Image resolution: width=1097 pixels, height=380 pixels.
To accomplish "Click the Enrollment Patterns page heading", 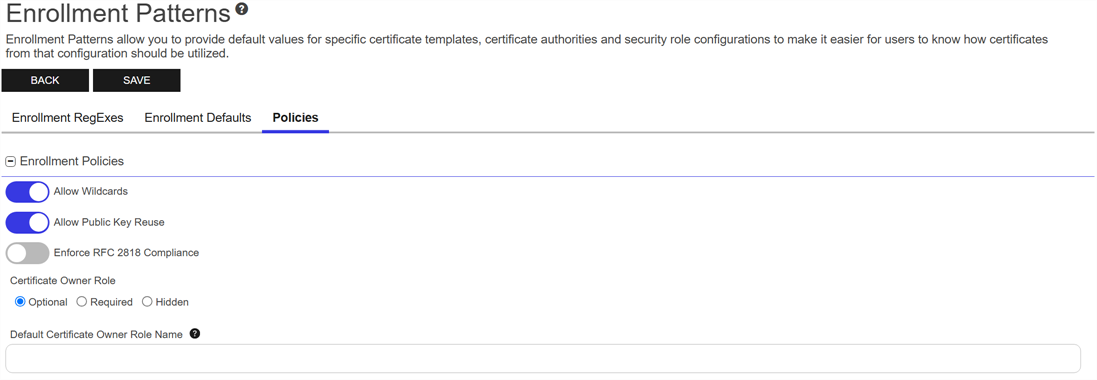I will click(118, 14).
